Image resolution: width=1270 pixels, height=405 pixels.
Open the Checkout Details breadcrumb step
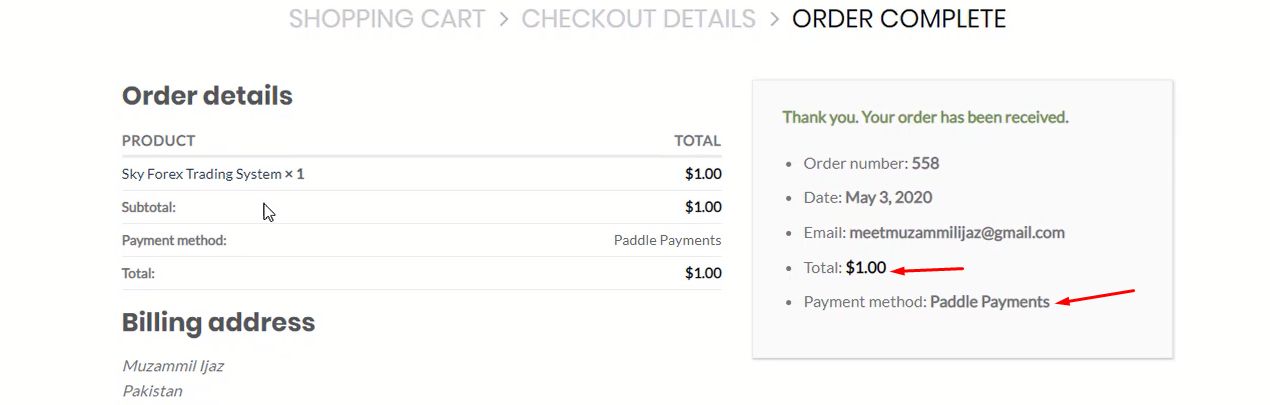(x=638, y=19)
